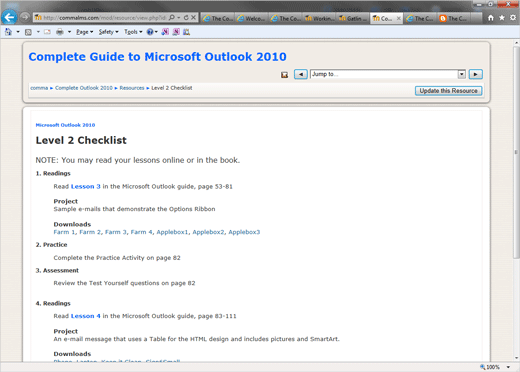Stop loading with the address bar X
This screenshot has width=520, height=372.
[x=193, y=18]
